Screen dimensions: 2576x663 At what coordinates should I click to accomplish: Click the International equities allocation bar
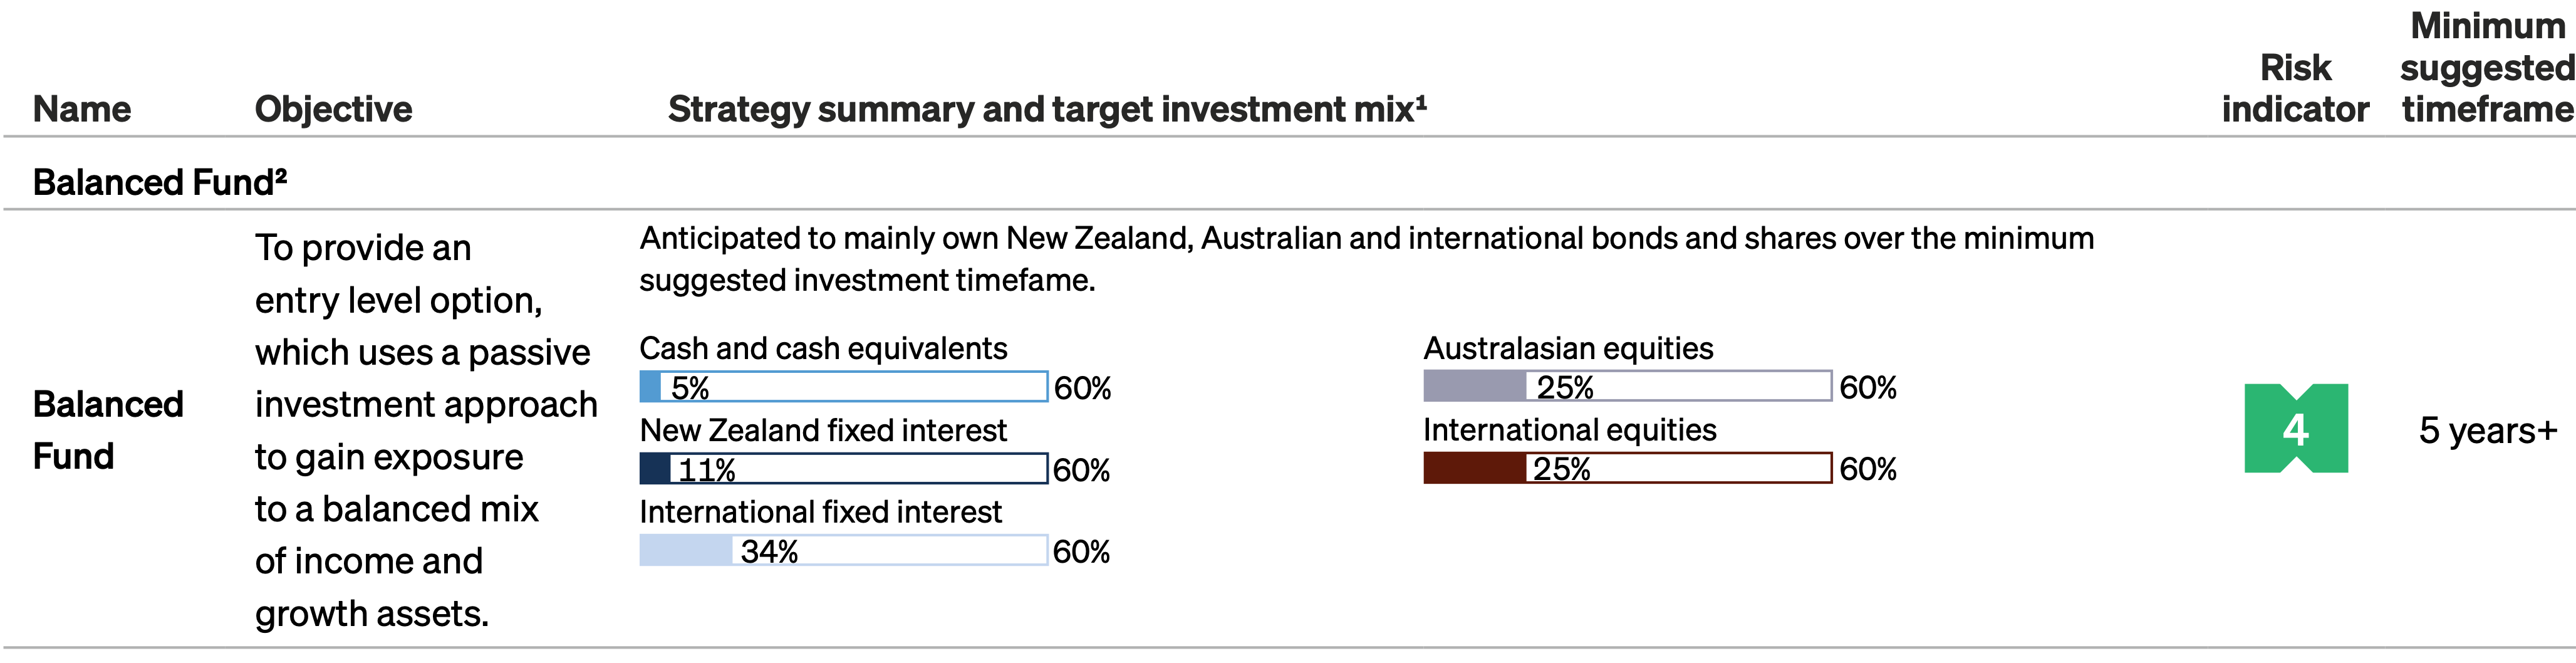coord(1627,468)
